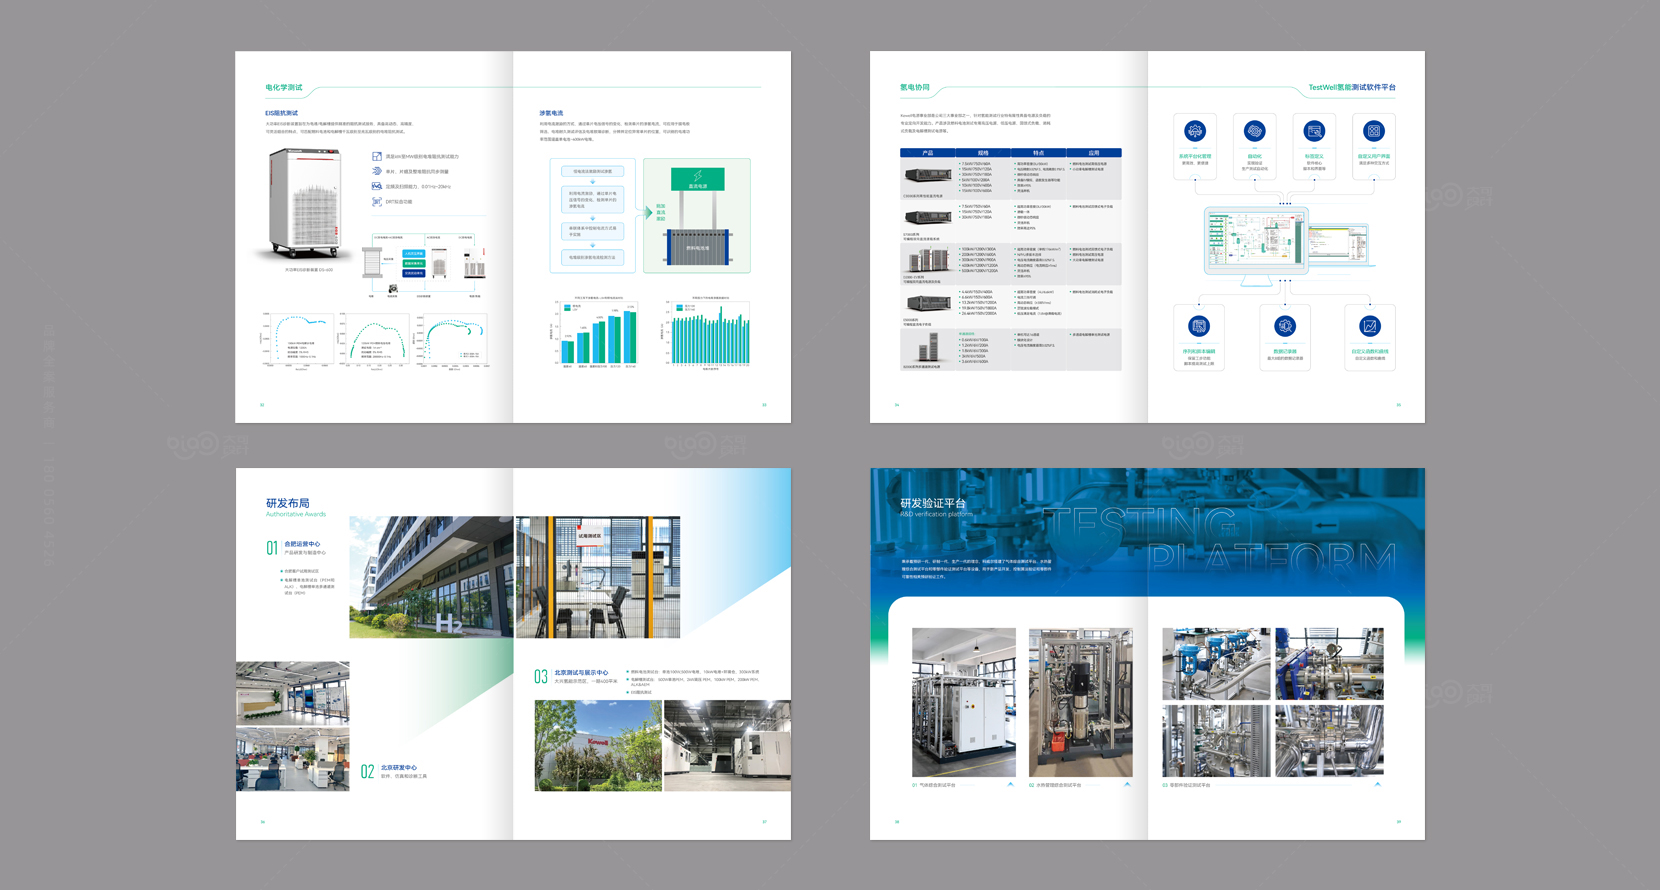Image resolution: width=1660 pixels, height=890 pixels.
Task: Click the first product photo in the table
Action: (928, 177)
